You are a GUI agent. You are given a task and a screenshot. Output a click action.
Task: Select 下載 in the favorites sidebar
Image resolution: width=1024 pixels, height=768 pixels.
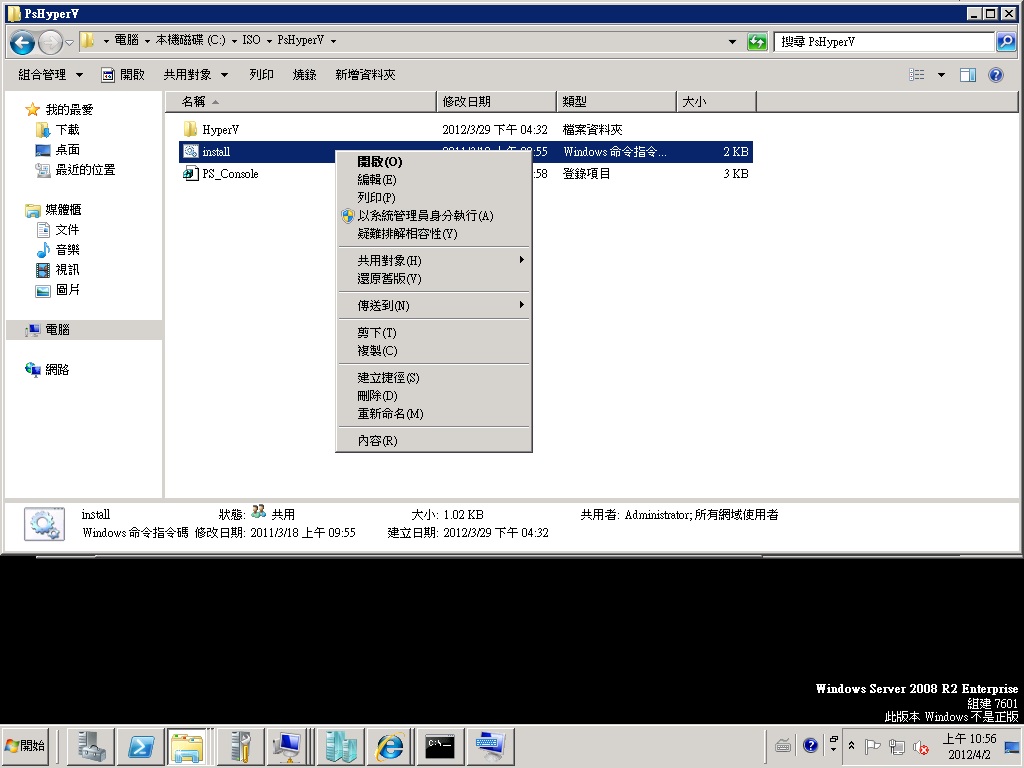point(67,130)
